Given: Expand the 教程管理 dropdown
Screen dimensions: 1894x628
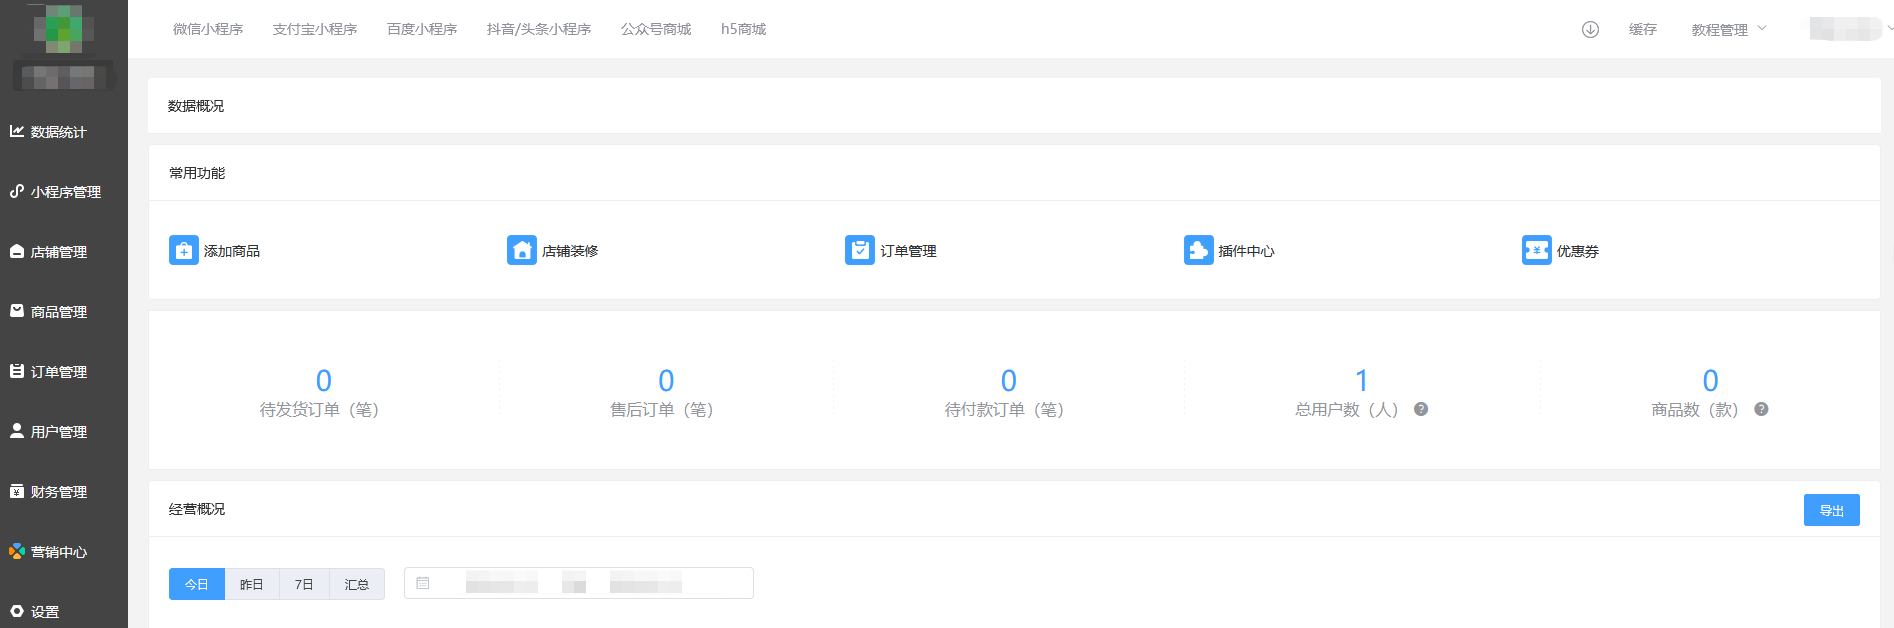Looking at the screenshot, I should coord(1729,30).
